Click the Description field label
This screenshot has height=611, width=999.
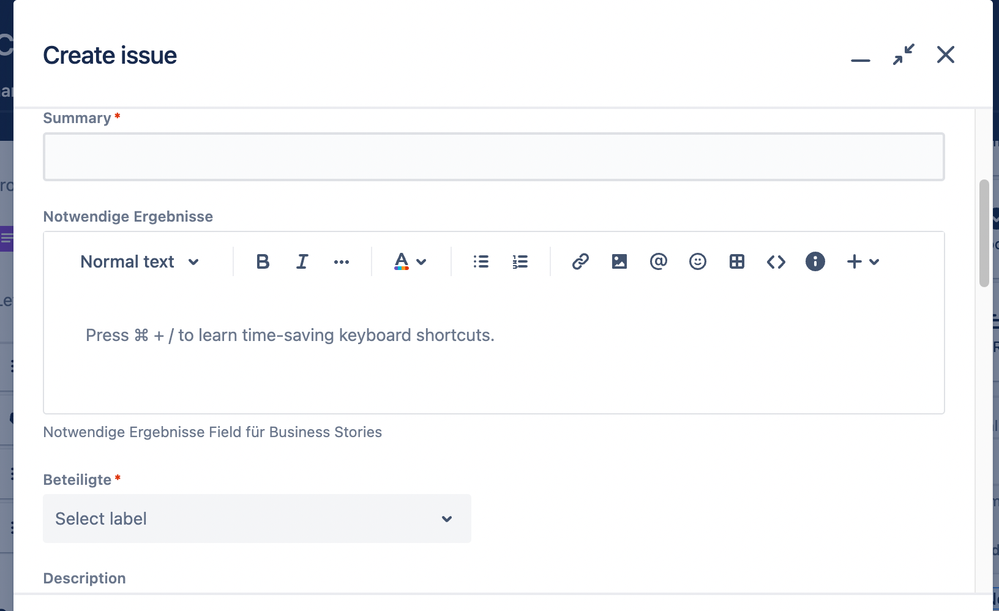(x=85, y=578)
